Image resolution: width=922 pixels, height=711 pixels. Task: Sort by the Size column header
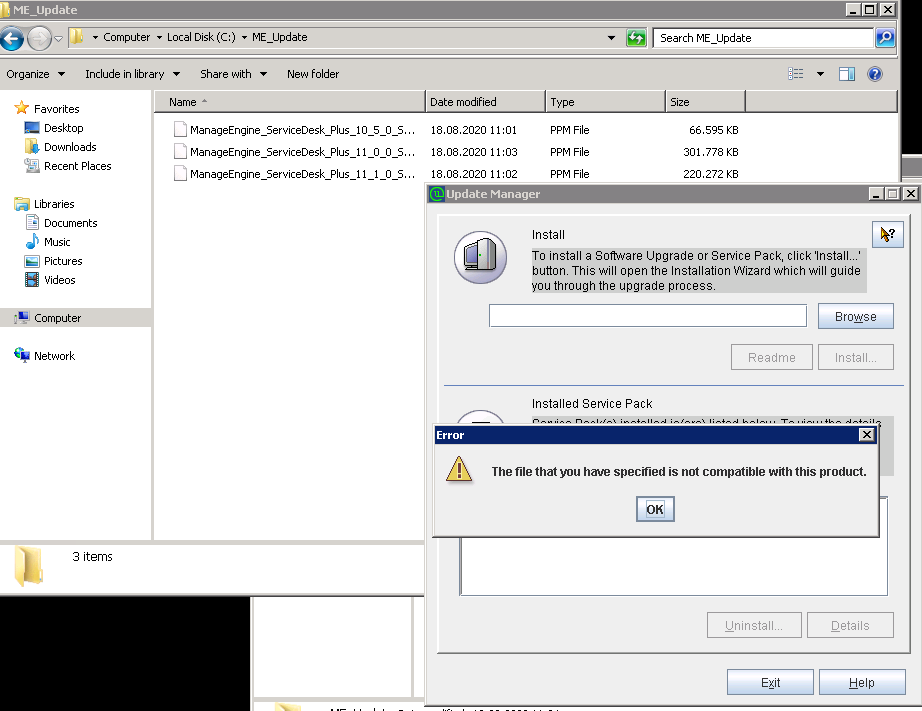pyautogui.click(x=706, y=102)
